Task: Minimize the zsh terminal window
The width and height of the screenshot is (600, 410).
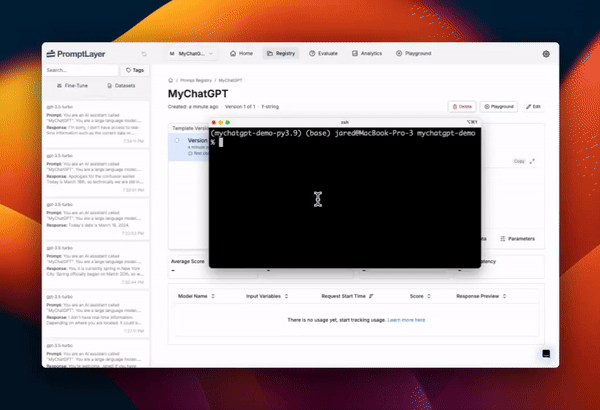Action: point(220,123)
